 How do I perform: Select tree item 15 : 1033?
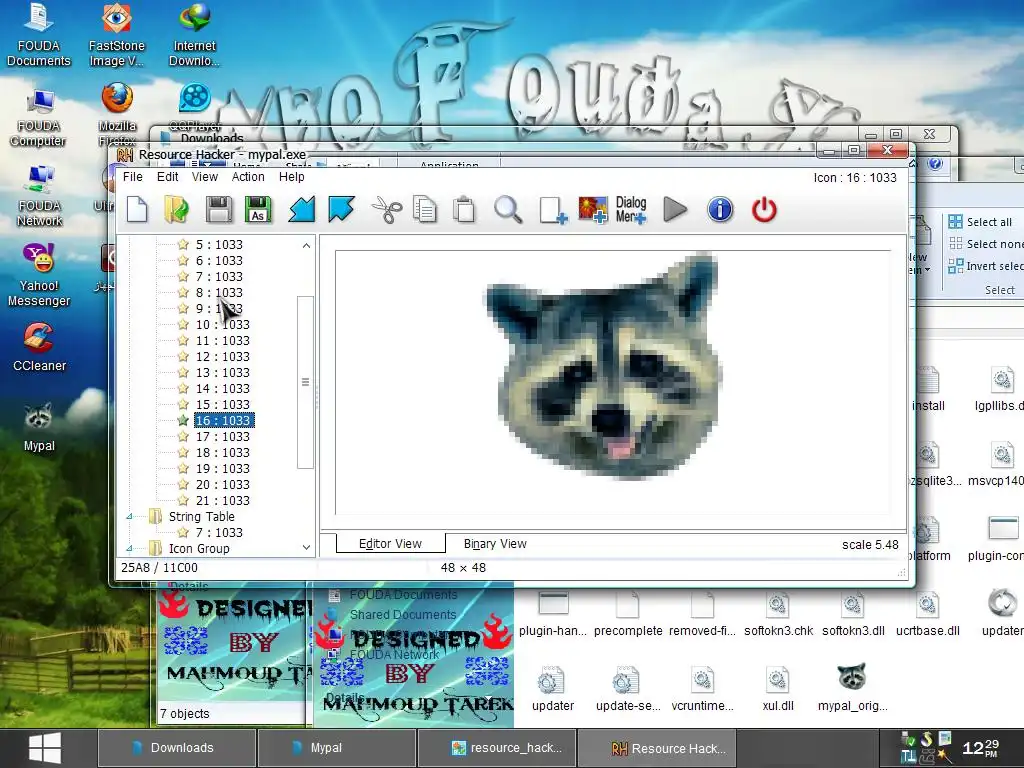[x=222, y=404]
